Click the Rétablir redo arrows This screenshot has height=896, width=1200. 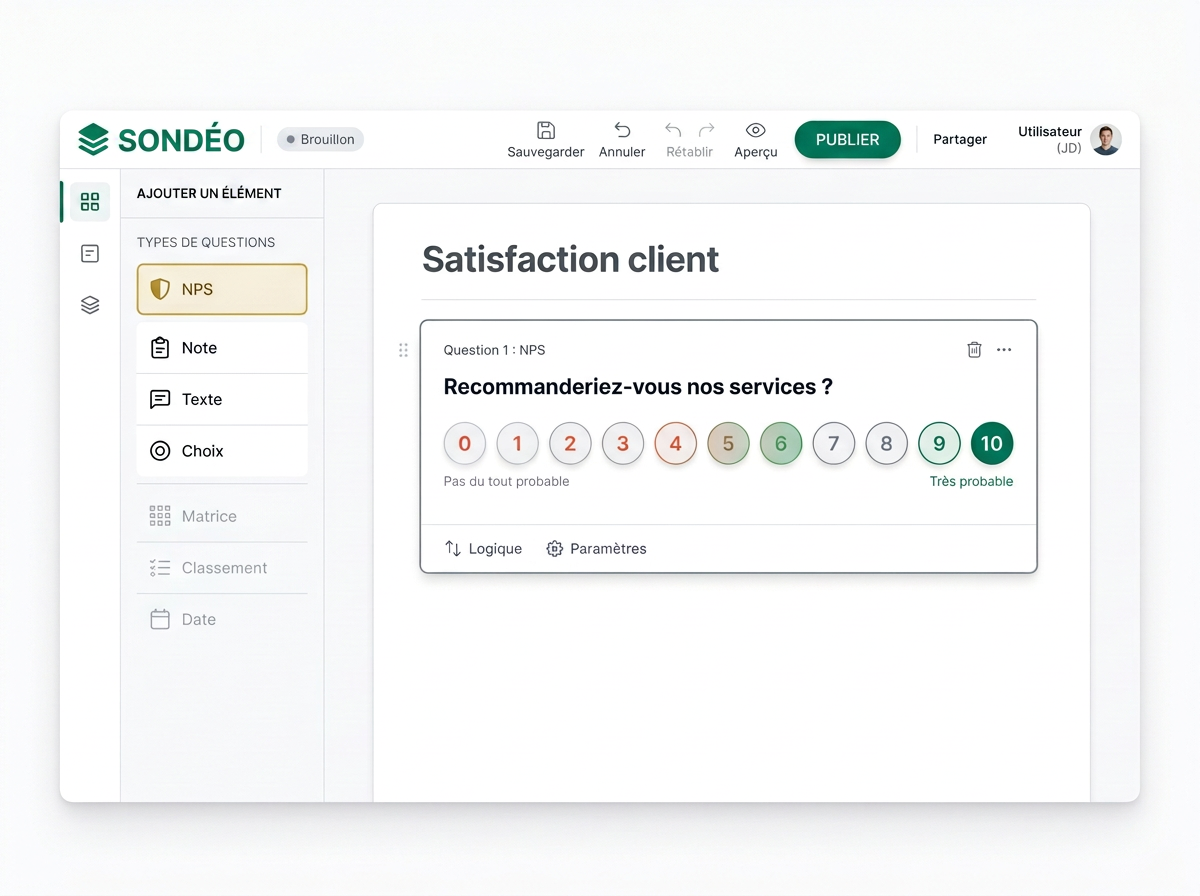(x=690, y=130)
